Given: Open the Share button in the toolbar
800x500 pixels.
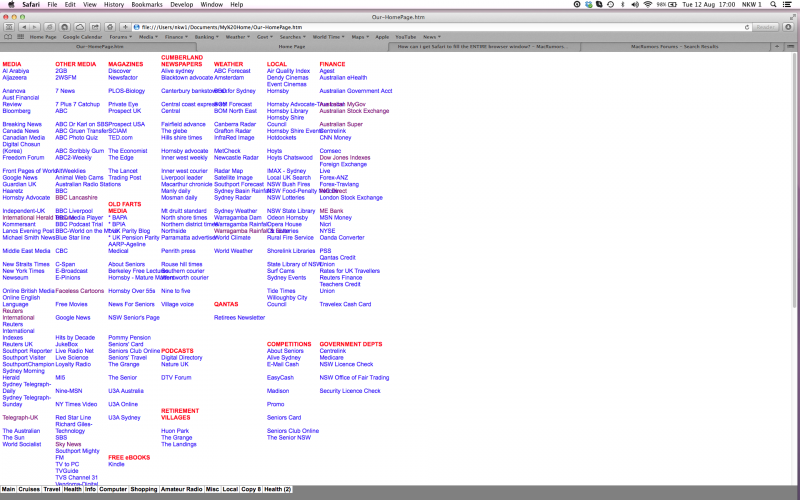Looking at the screenshot, I should click(95, 27).
